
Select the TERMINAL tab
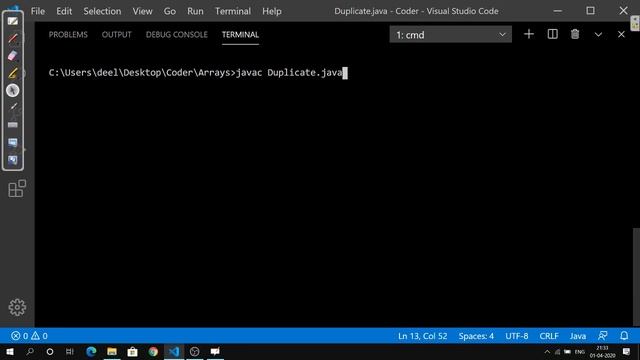point(240,35)
